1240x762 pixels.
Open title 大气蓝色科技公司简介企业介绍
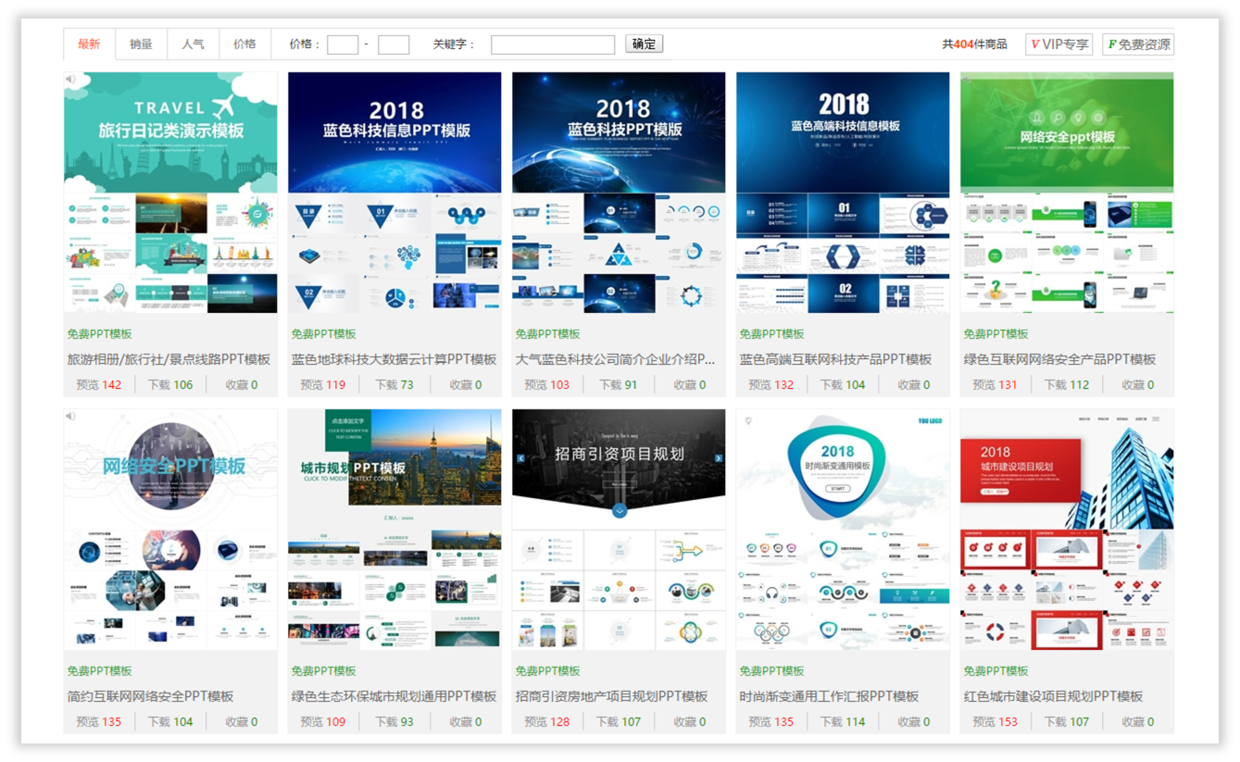615,359
